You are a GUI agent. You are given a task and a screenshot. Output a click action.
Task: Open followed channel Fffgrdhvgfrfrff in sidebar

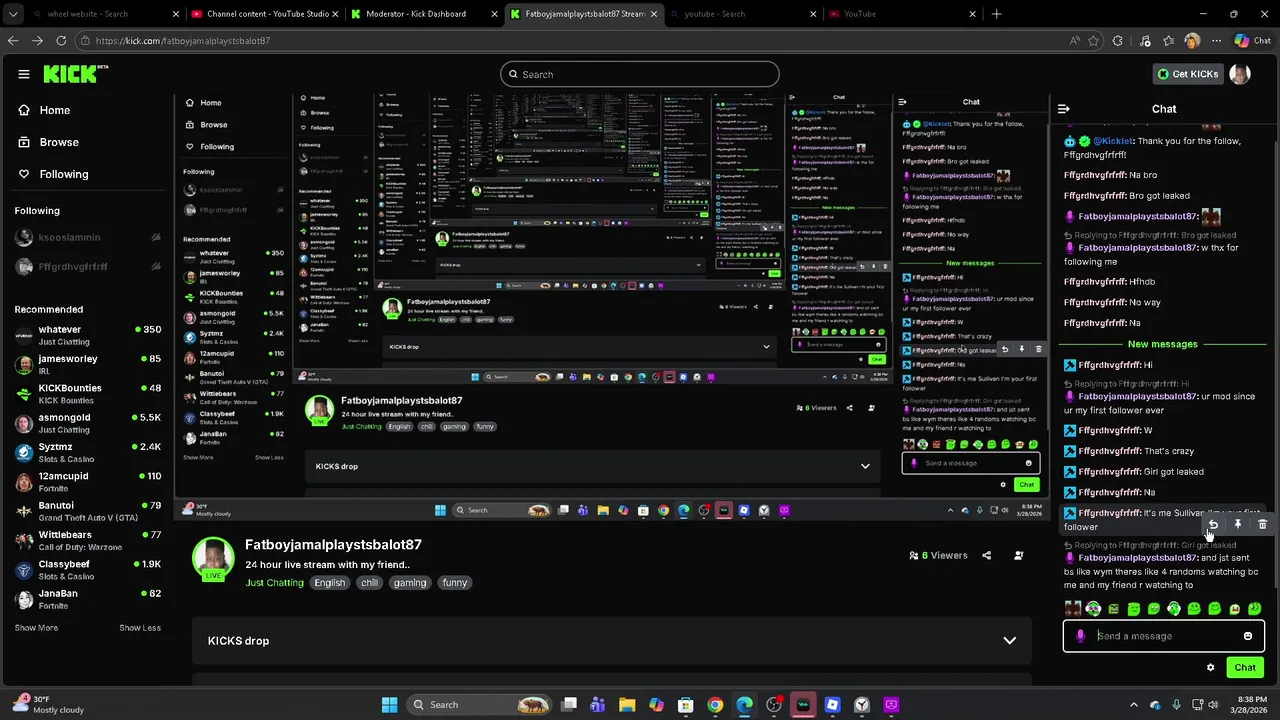88,267
